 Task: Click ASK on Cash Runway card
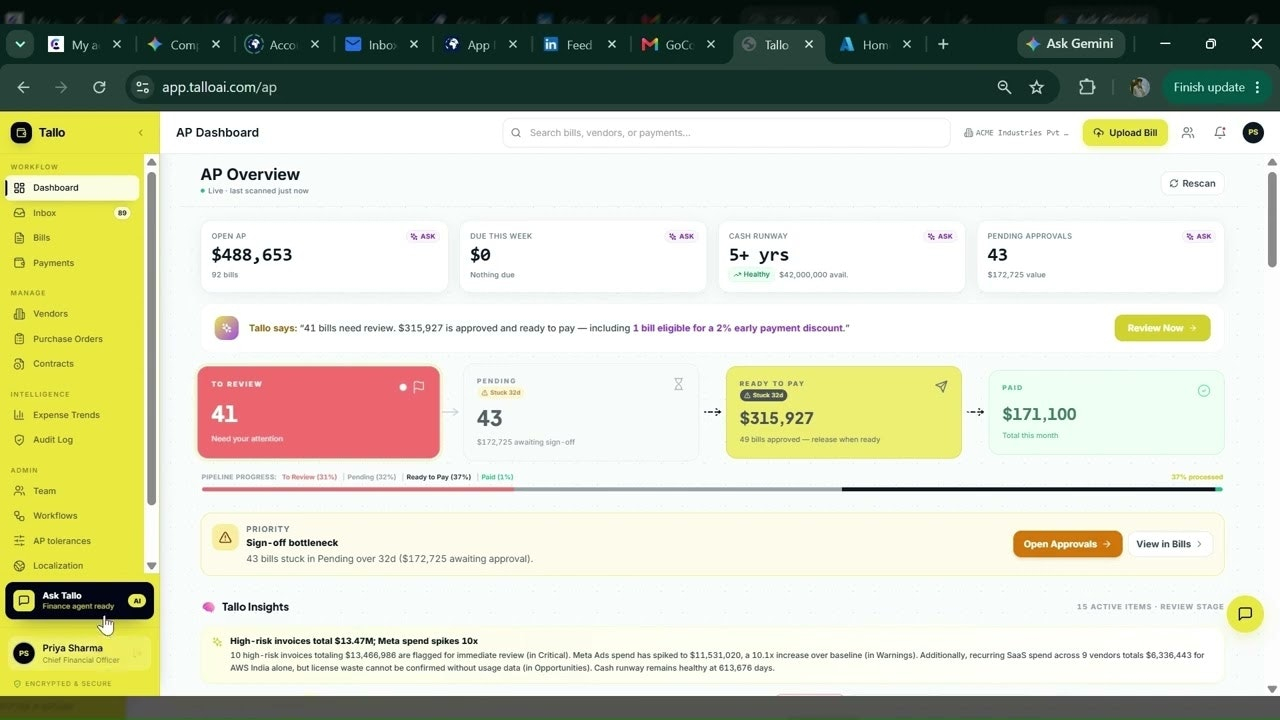click(x=940, y=237)
